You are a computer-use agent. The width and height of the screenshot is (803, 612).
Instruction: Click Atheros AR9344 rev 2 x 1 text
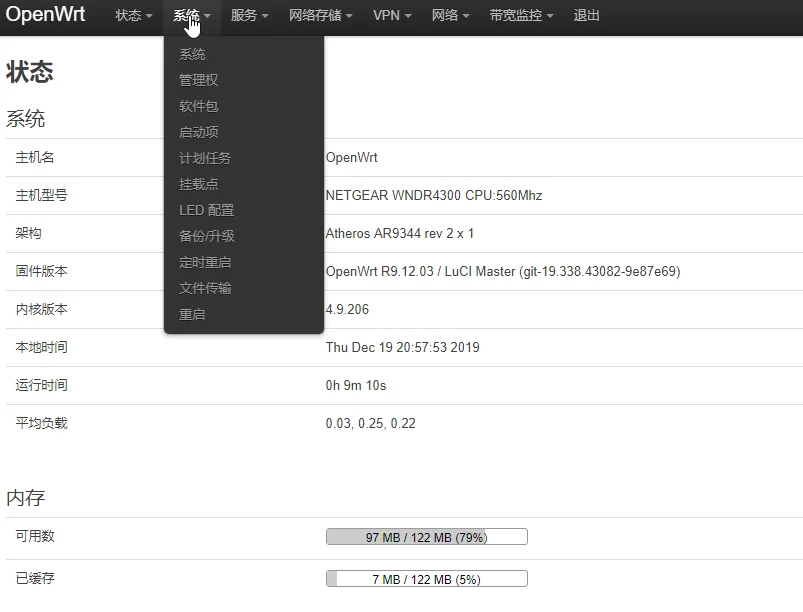click(399, 233)
